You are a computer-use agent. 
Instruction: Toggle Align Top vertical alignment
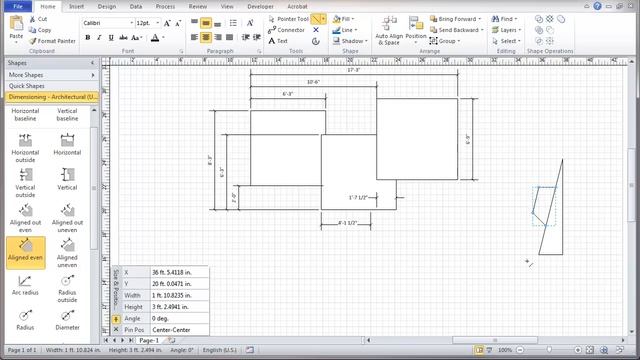[194, 23]
